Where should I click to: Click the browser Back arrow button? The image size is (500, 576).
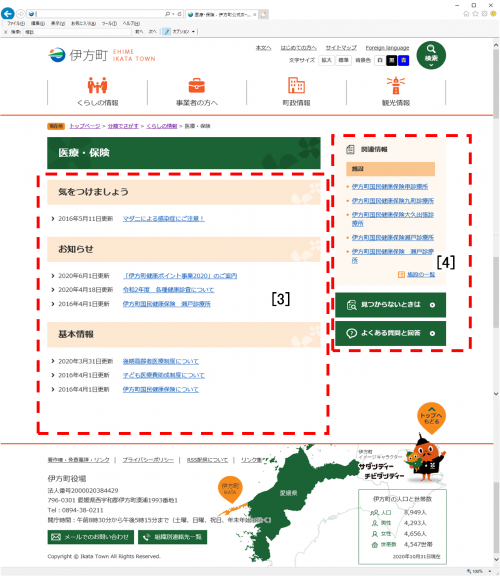point(8,14)
